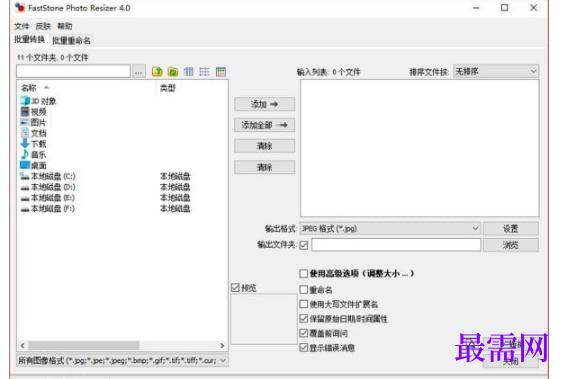Image resolution: width=567 pixels, height=379 pixels.
Task: Switch to the 批量转换 tab
Action: pyautogui.click(x=30, y=39)
